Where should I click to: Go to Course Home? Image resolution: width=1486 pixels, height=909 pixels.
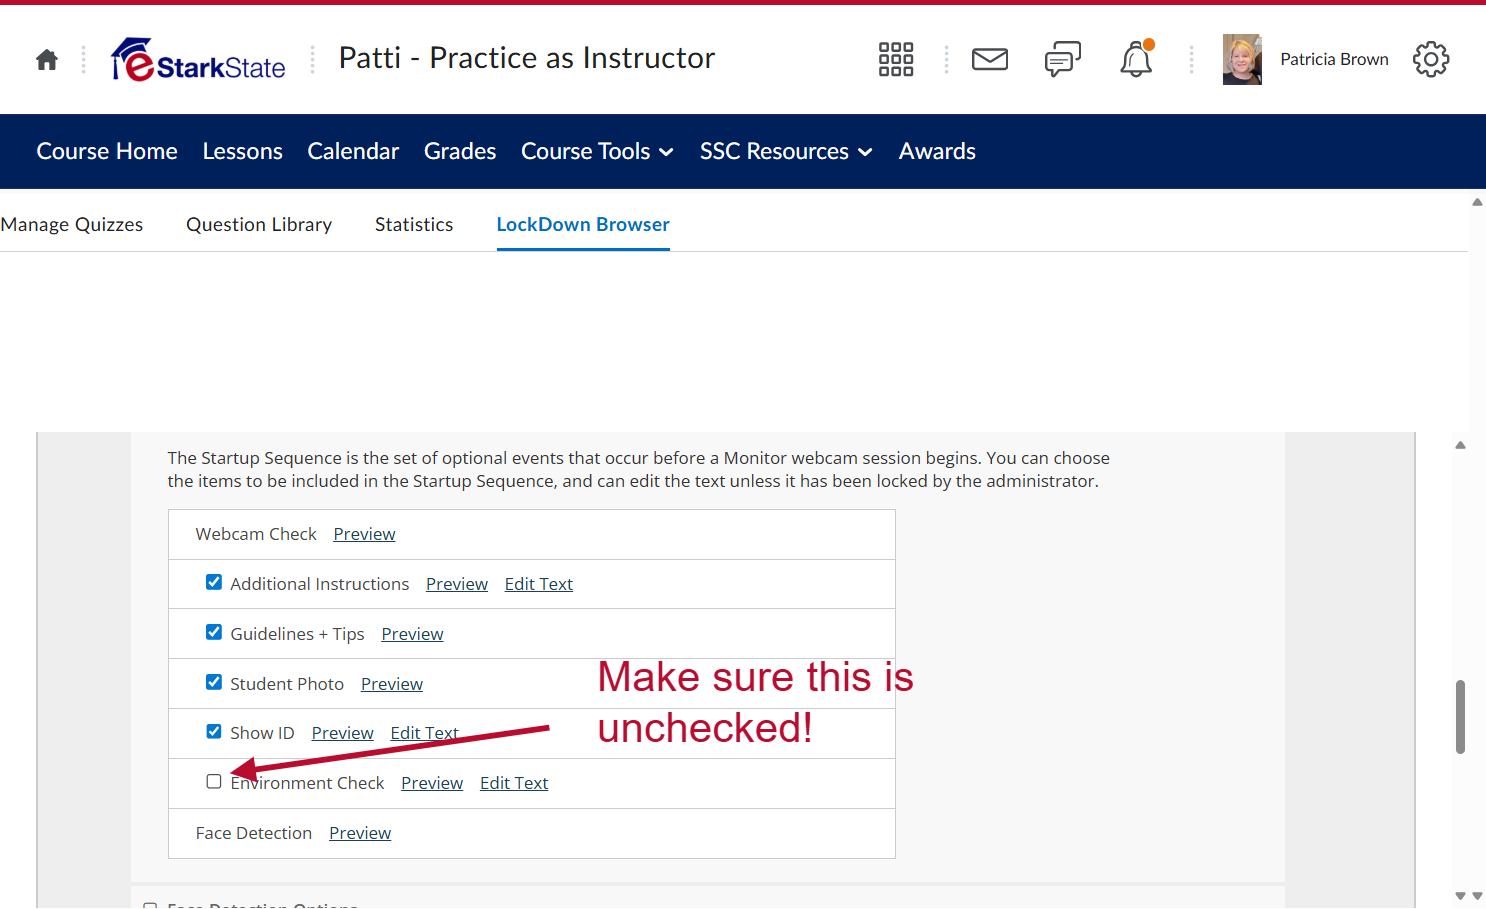[107, 151]
